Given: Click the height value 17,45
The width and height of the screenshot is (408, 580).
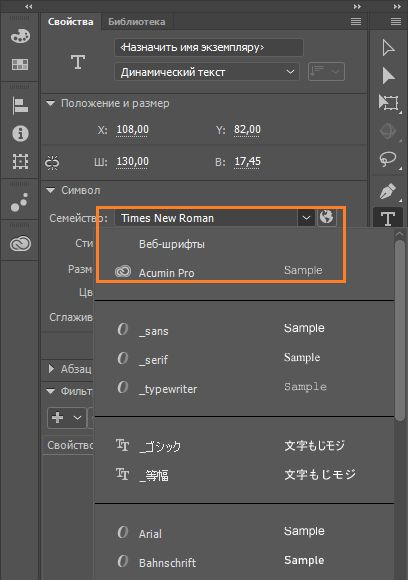Looking at the screenshot, I should click(247, 162).
